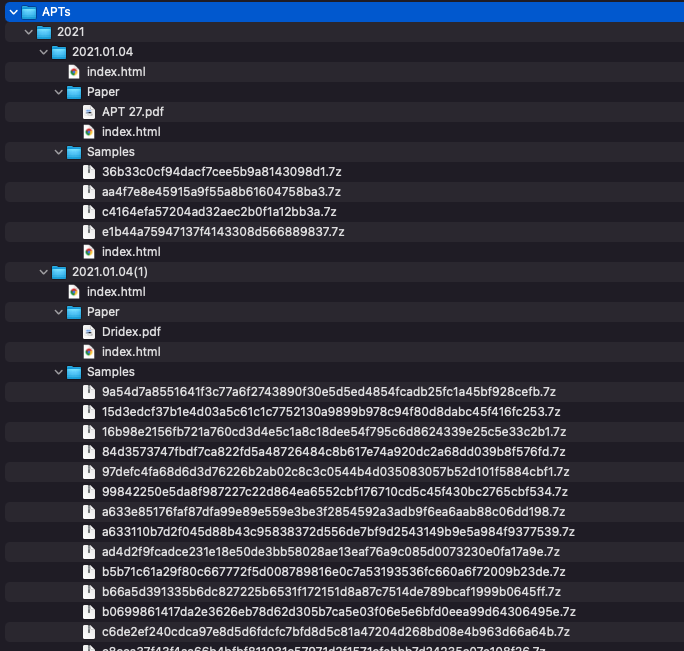Select the file starting with 84d3573747fbdf7c
Screen dimensions: 684x651
[x=334, y=452]
